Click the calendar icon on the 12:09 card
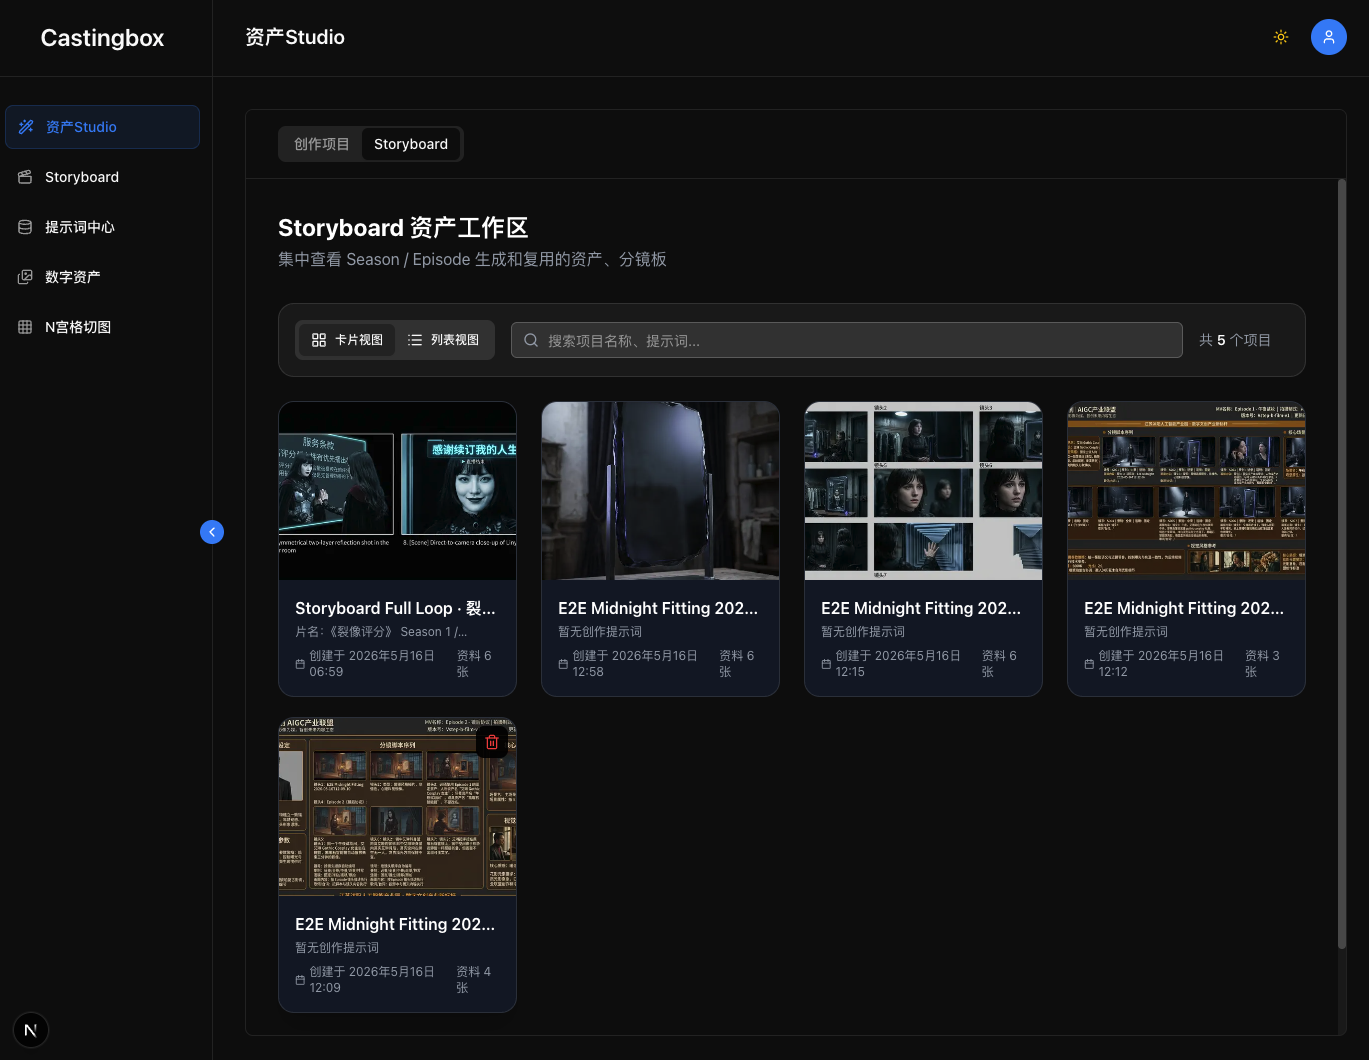The height and width of the screenshot is (1060, 1369). click(300, 980)
